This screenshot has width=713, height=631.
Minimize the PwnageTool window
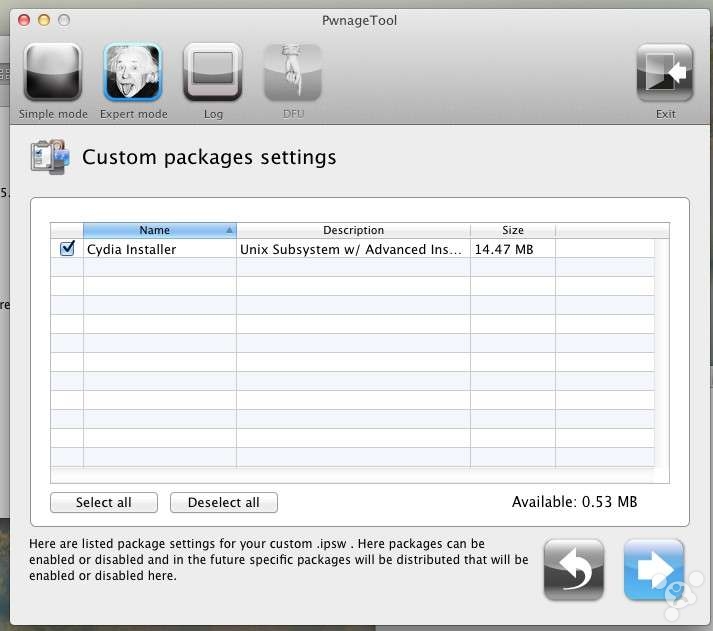pos(44,20)
